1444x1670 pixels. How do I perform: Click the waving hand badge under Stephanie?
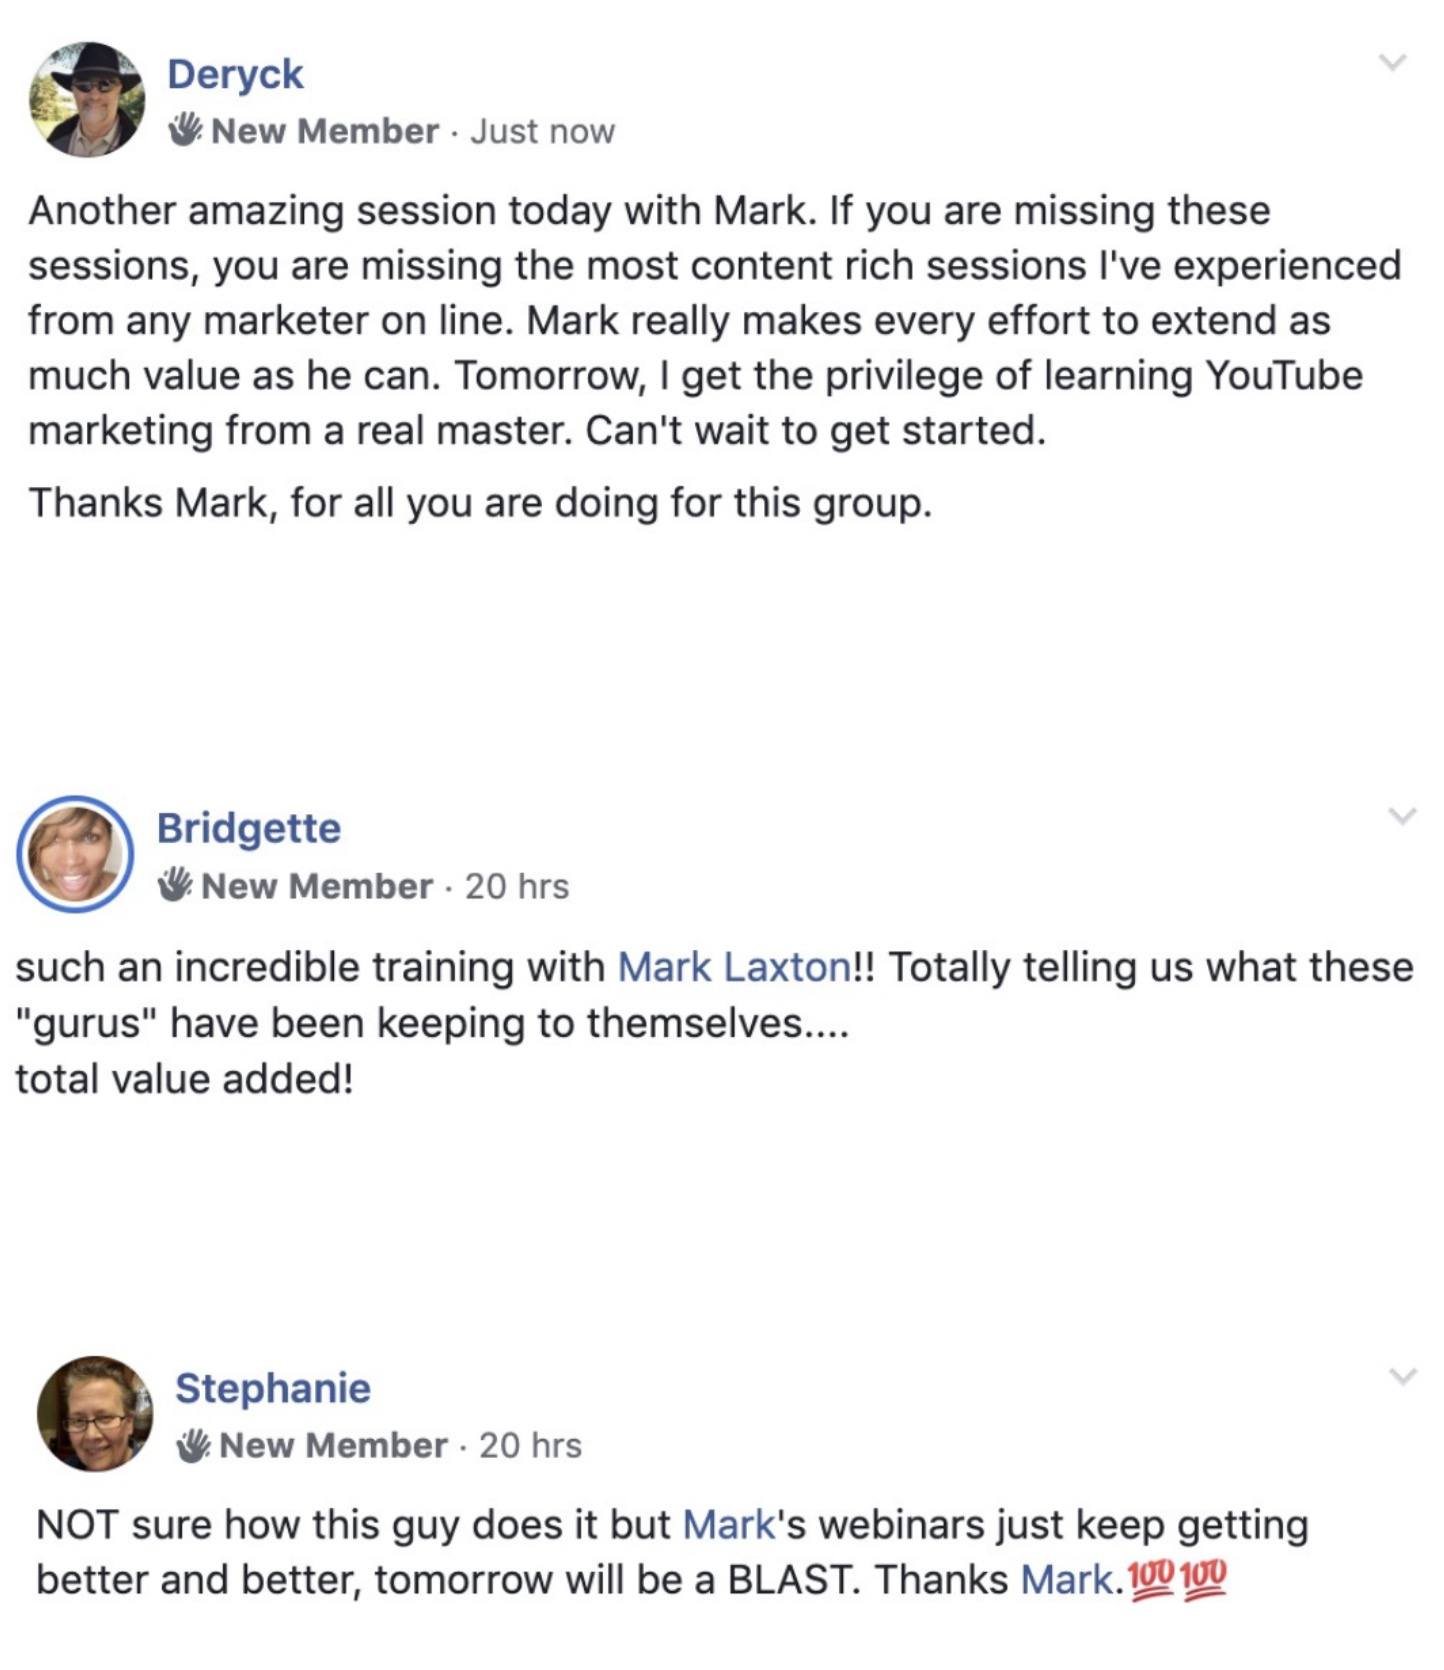click(194, 1445)
